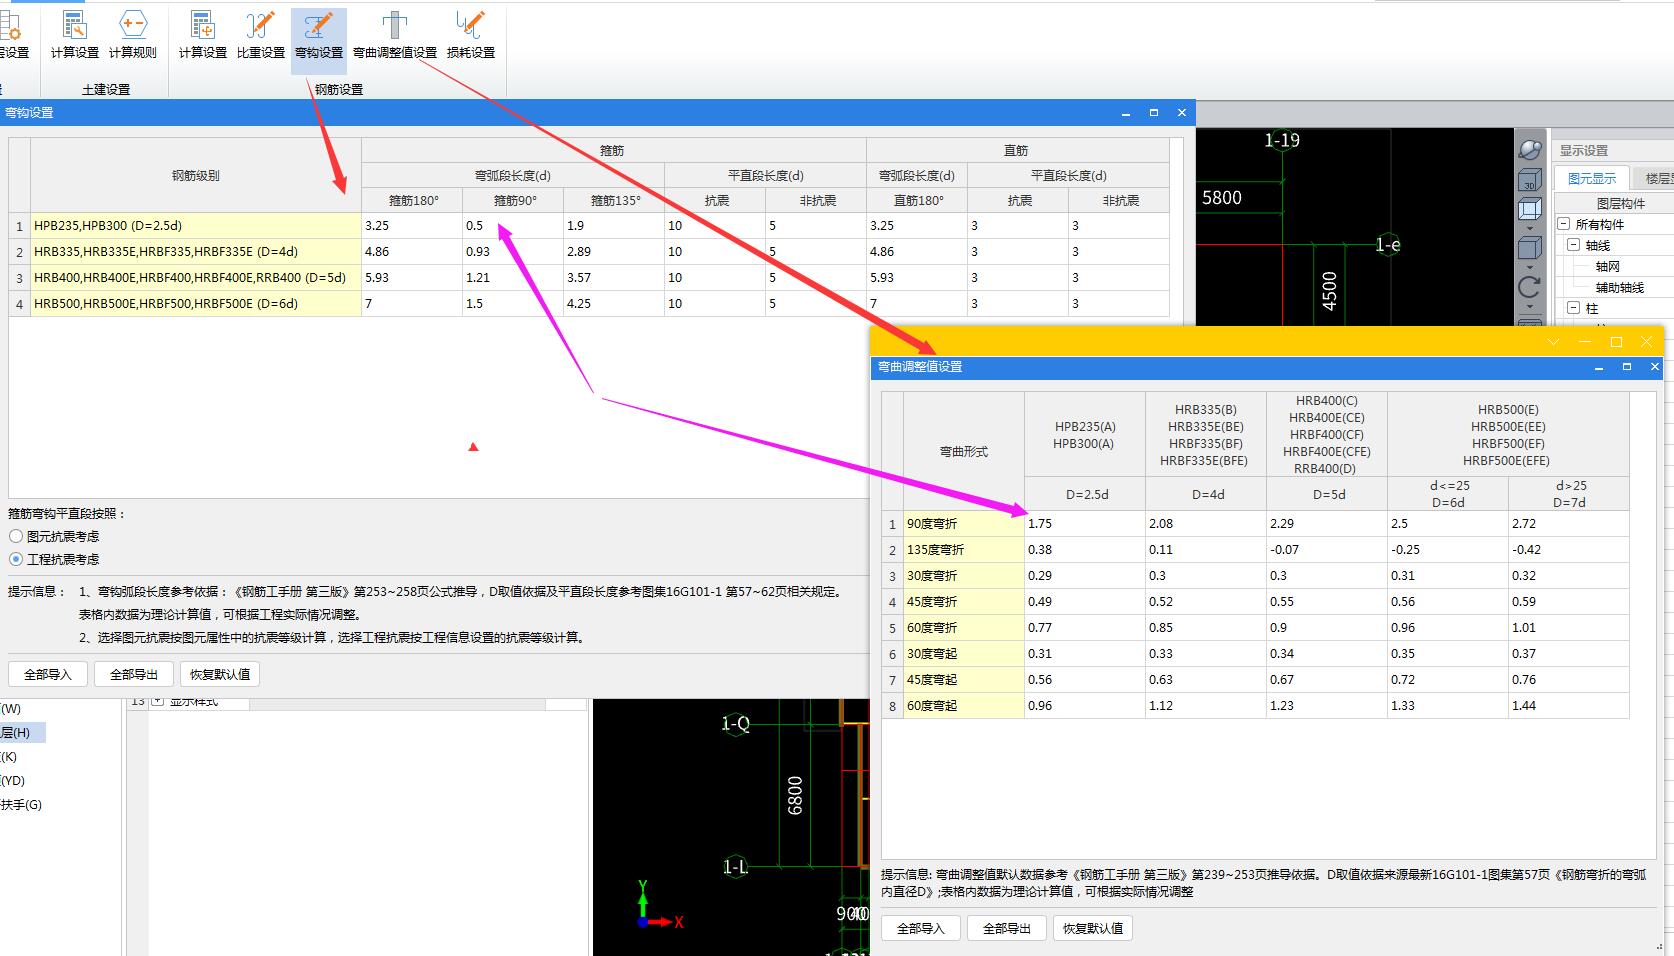Click 抗震 value 10 for HRB500 stirrup row
Viewport: 1674px width, 956px height.
point(715,304)
